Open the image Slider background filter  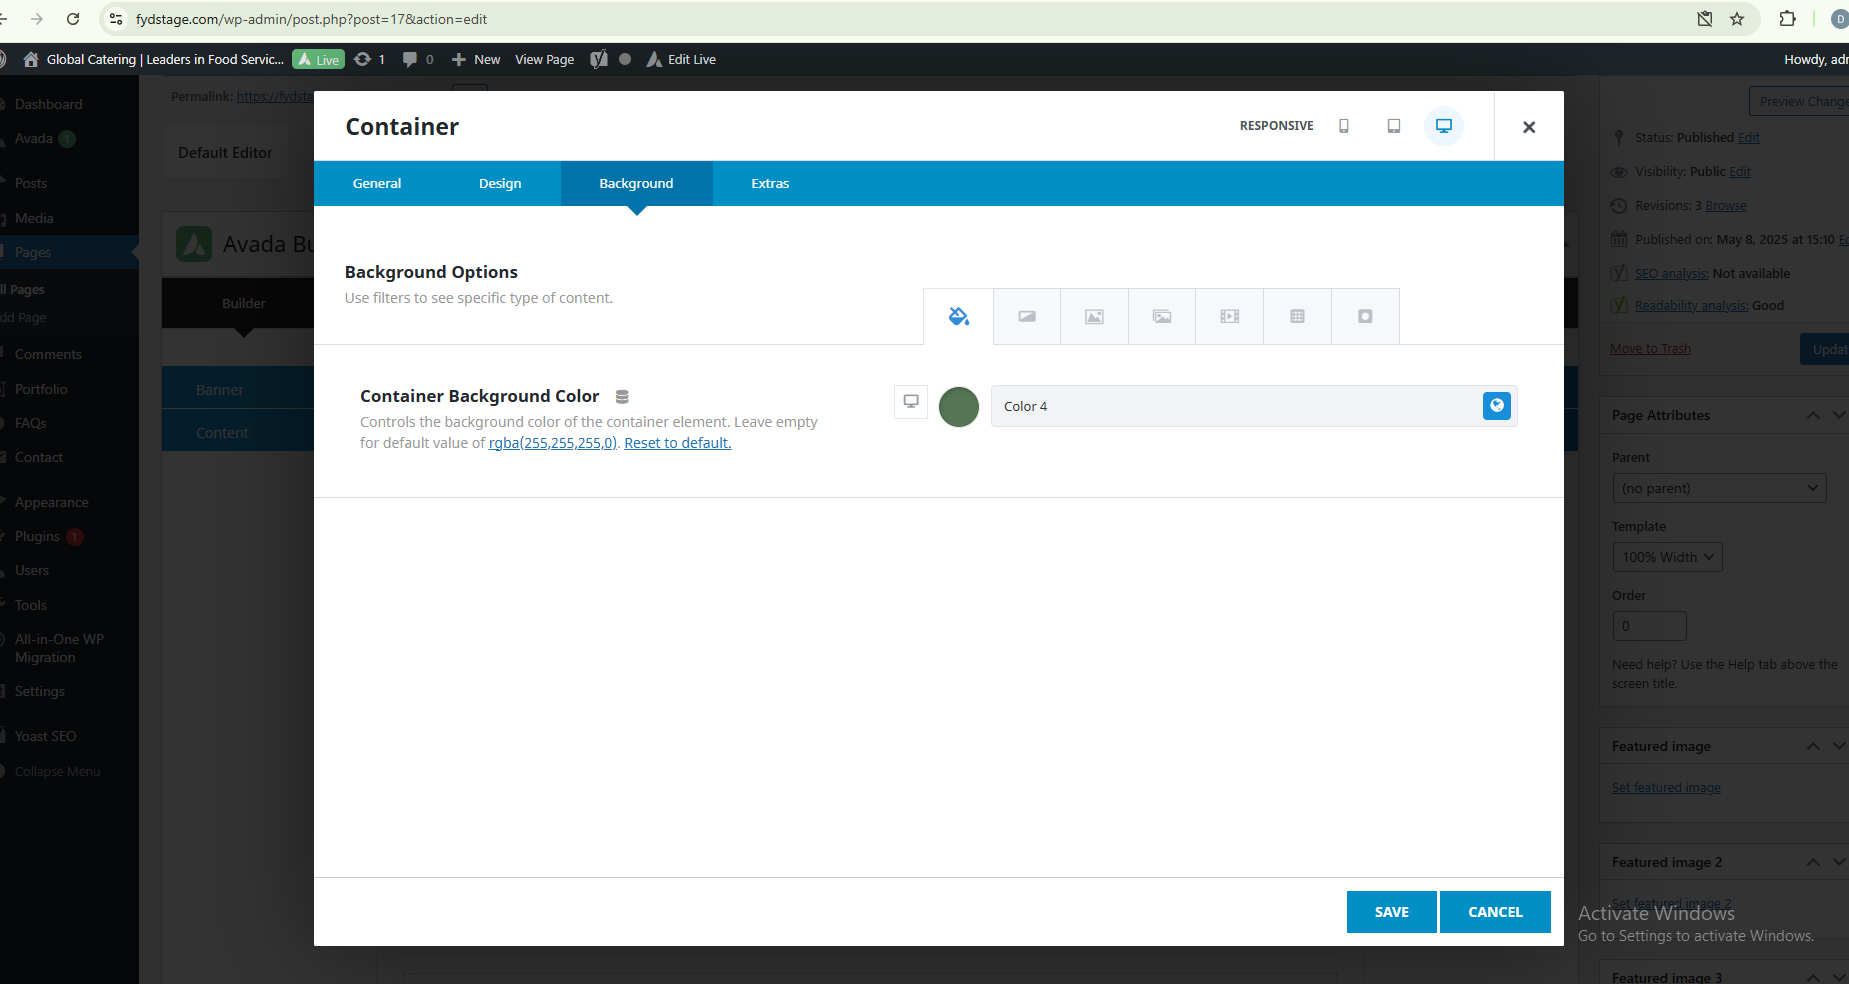pyautogui.click(x=1162, y=316)
